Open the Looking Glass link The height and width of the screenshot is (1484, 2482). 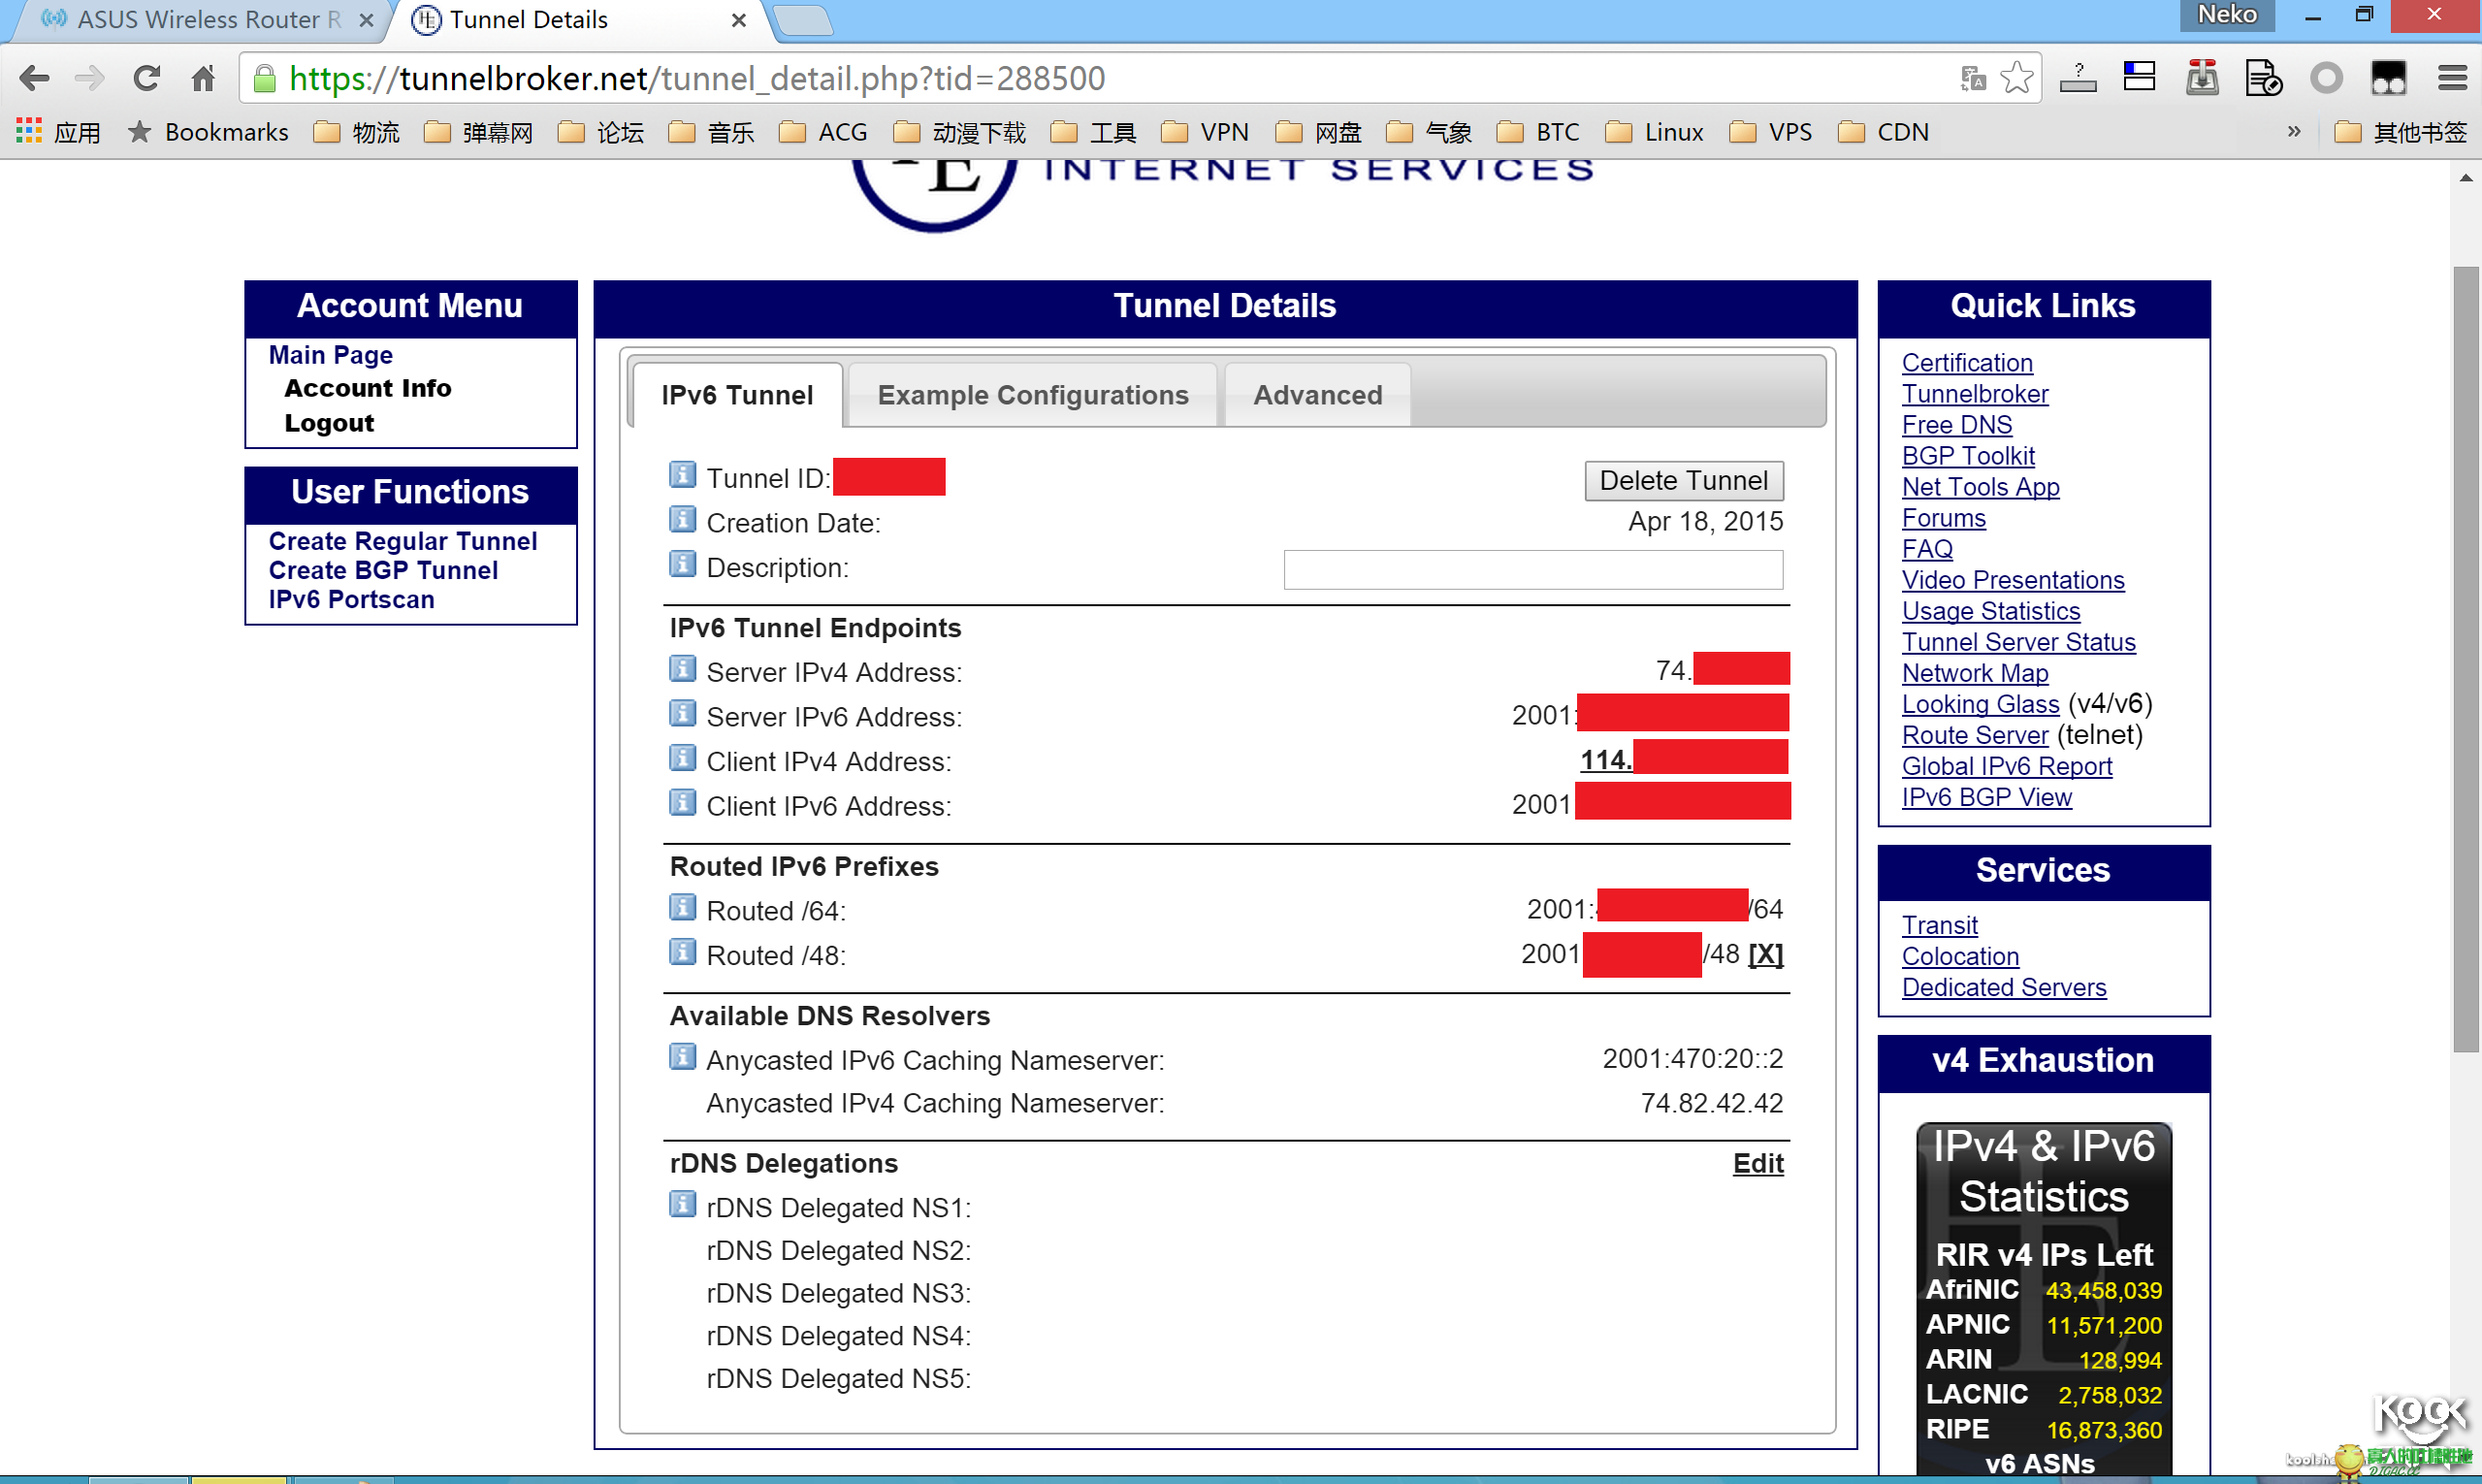click(1981, 704)
